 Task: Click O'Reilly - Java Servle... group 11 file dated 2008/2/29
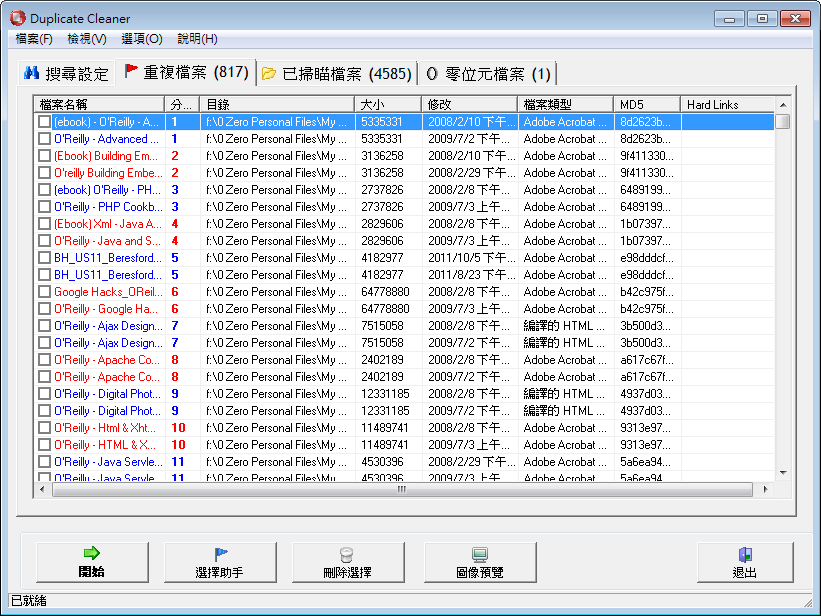[x=404, y=462]
